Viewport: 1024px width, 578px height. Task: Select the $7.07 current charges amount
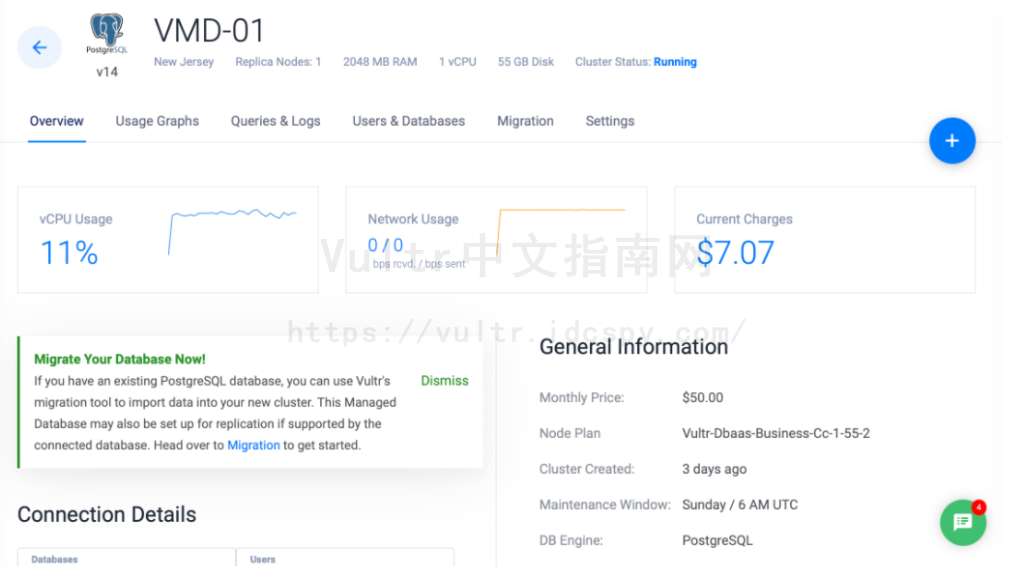[735, 253]
